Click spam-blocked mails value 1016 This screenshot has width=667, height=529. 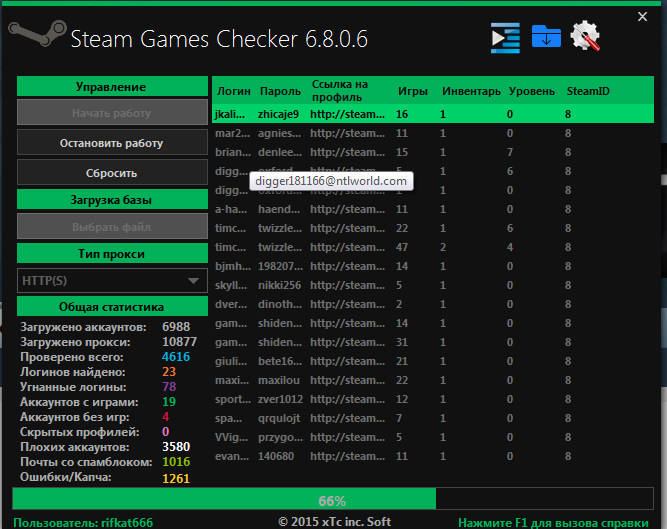[176, 462]
